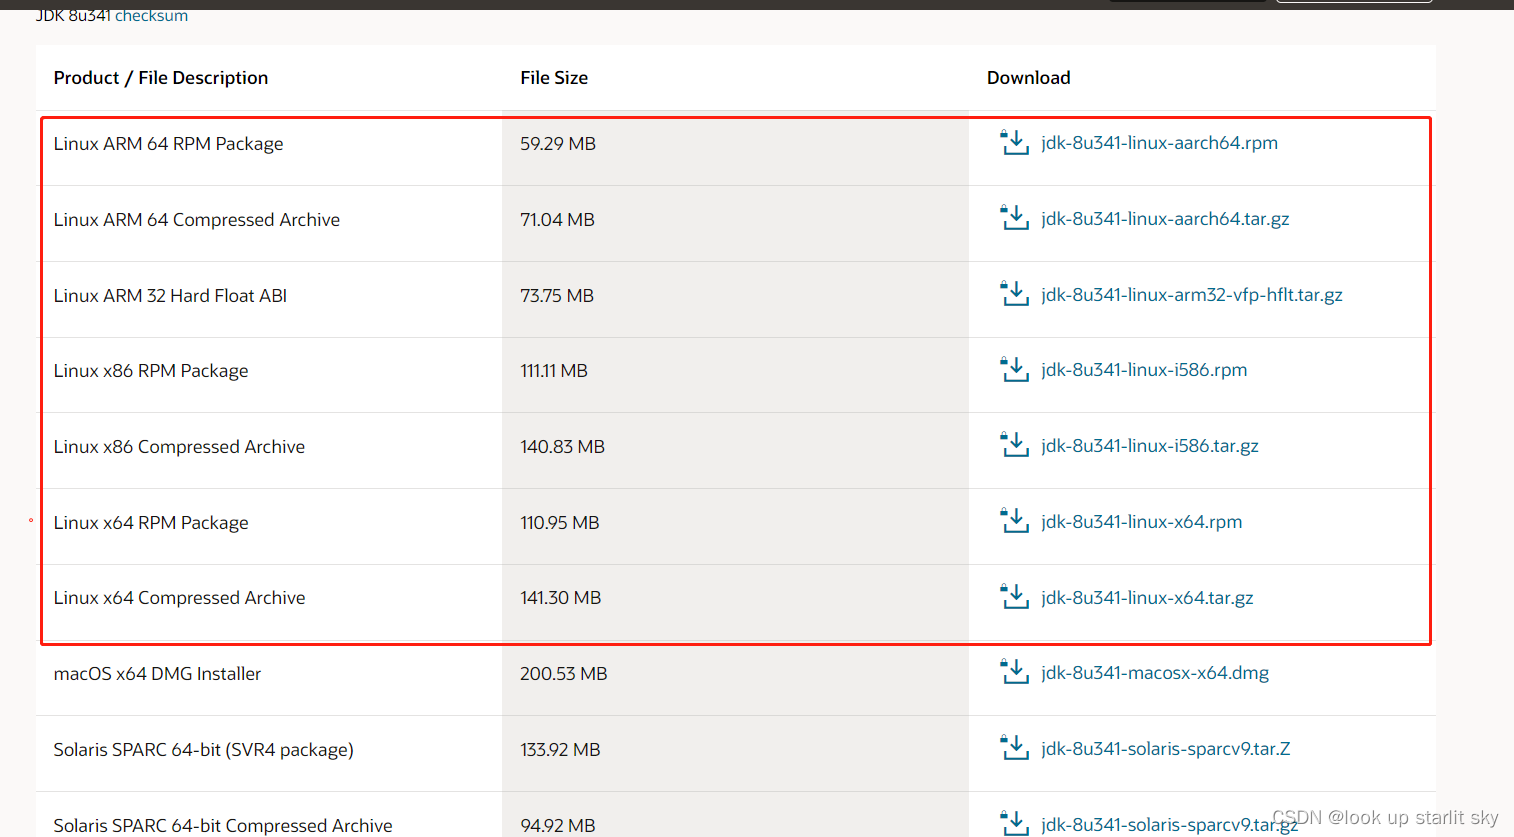Click download icon for arm32-vfp-hflt archive

pos(1014,294)
